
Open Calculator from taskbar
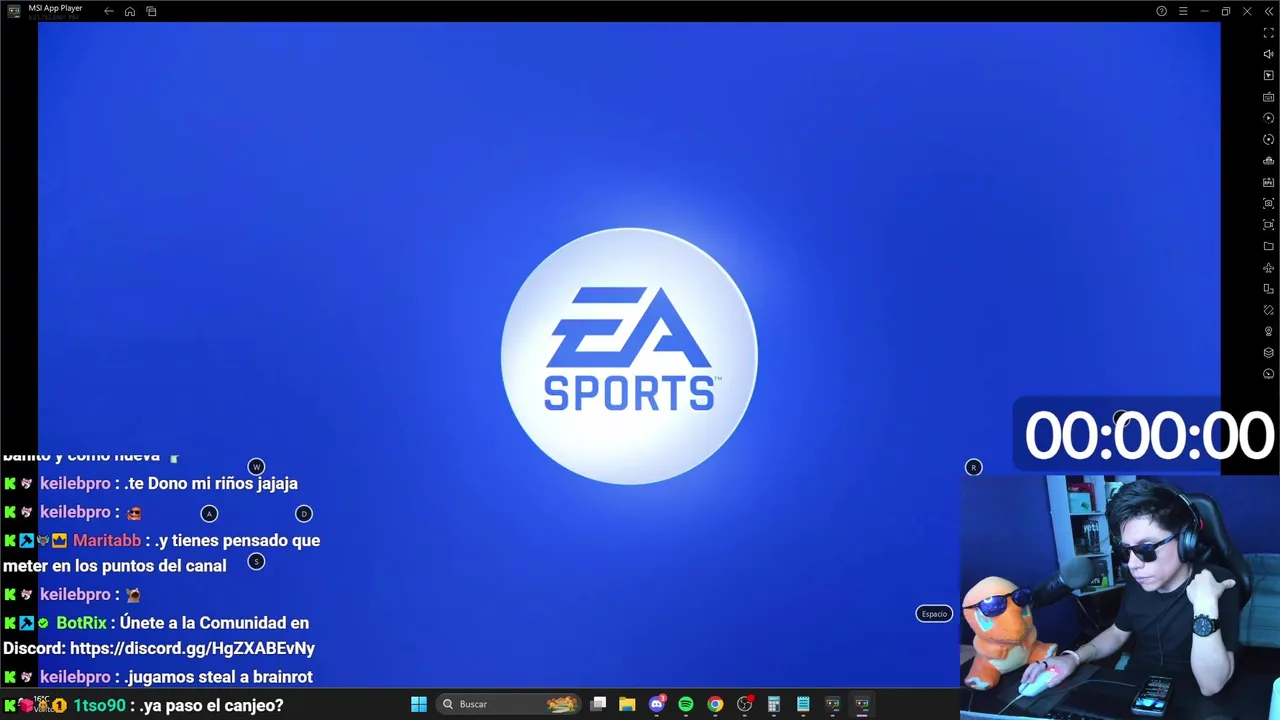[774, 704]
